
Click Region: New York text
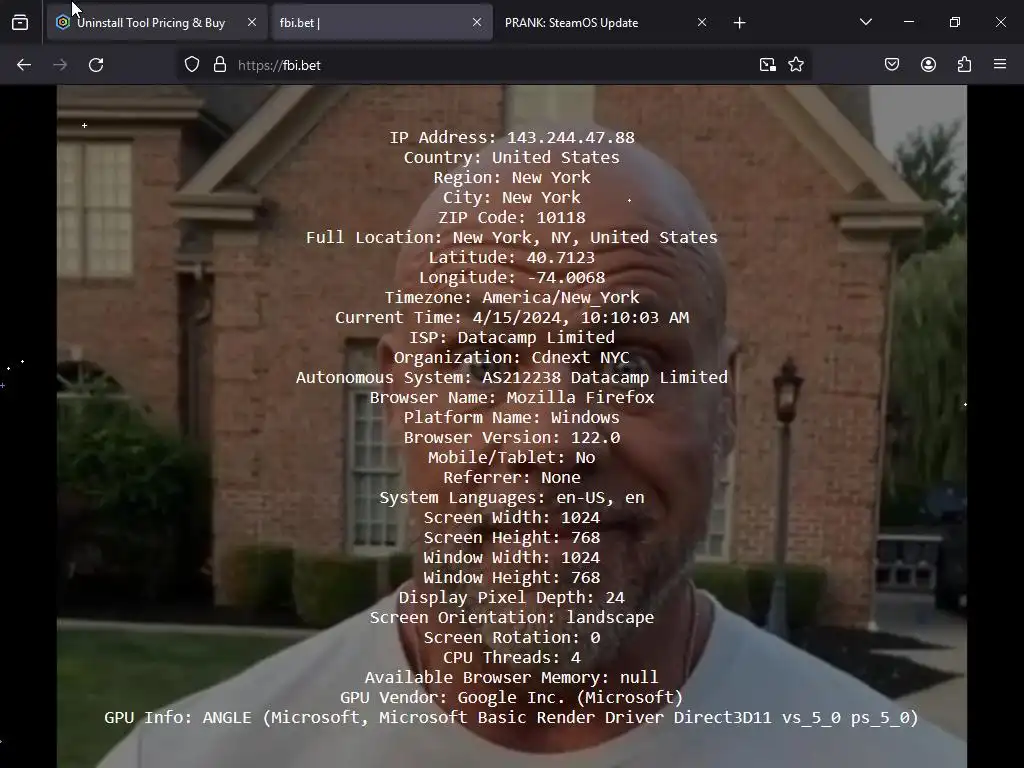pyautogui.click(x=512, y=178)
